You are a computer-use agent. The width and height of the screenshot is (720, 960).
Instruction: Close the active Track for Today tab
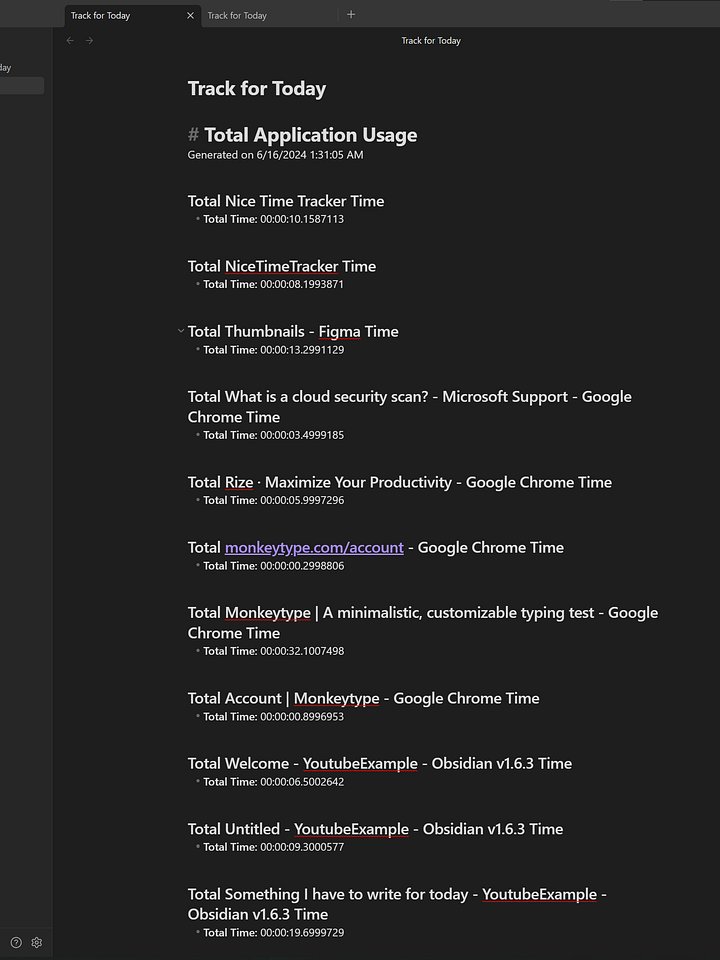pos(191,16)
